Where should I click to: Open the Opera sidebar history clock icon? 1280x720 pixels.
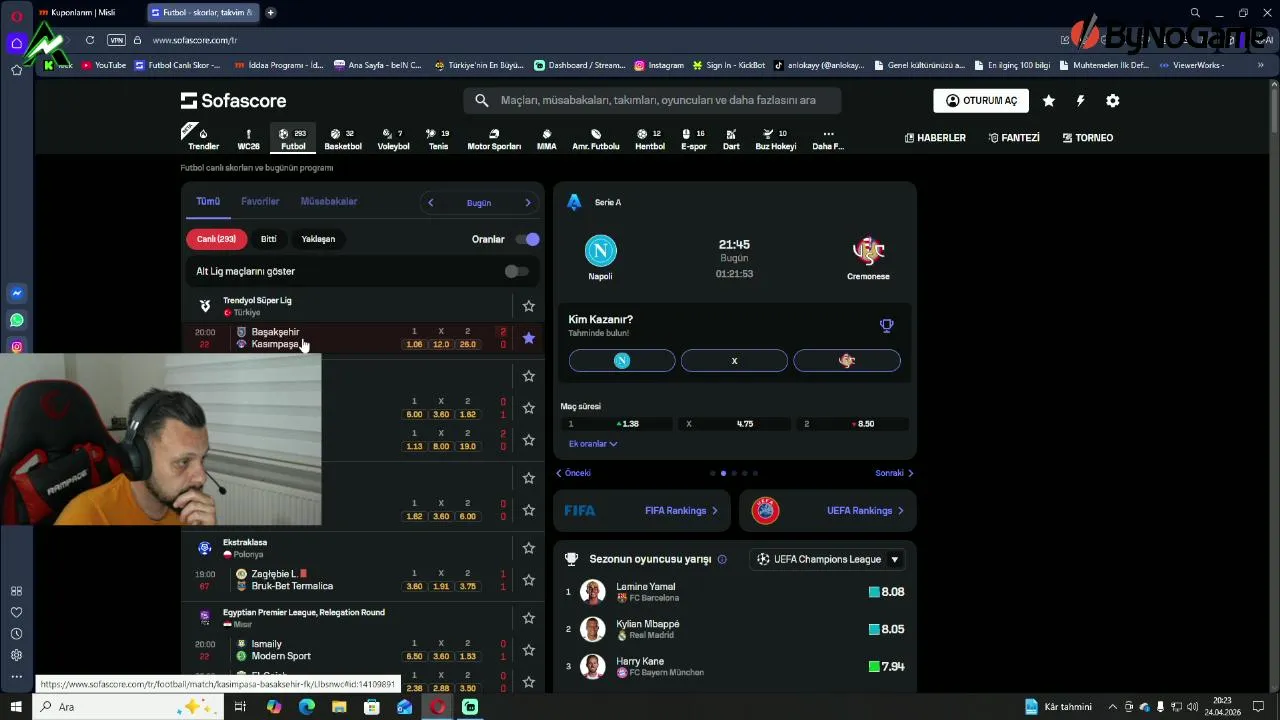point(16,634)
